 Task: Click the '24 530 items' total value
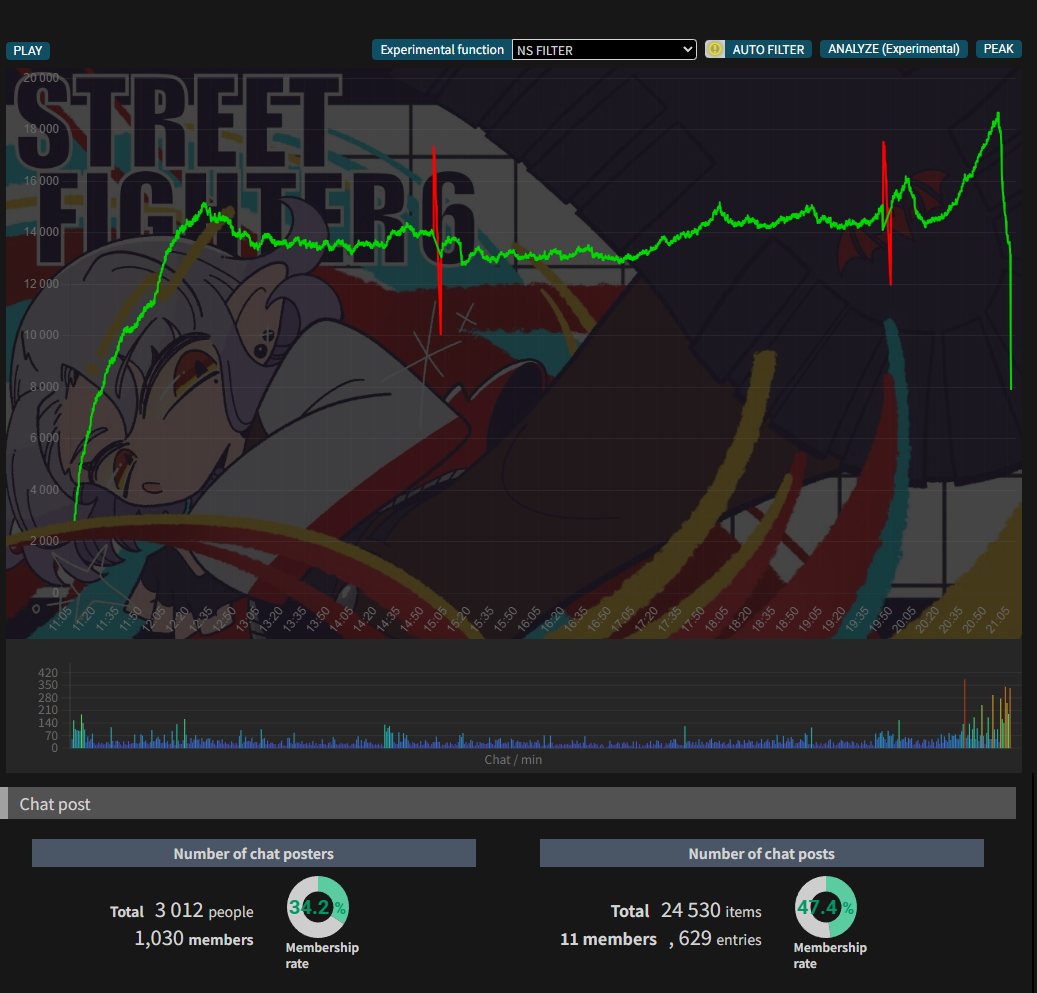tap(711, 911)
